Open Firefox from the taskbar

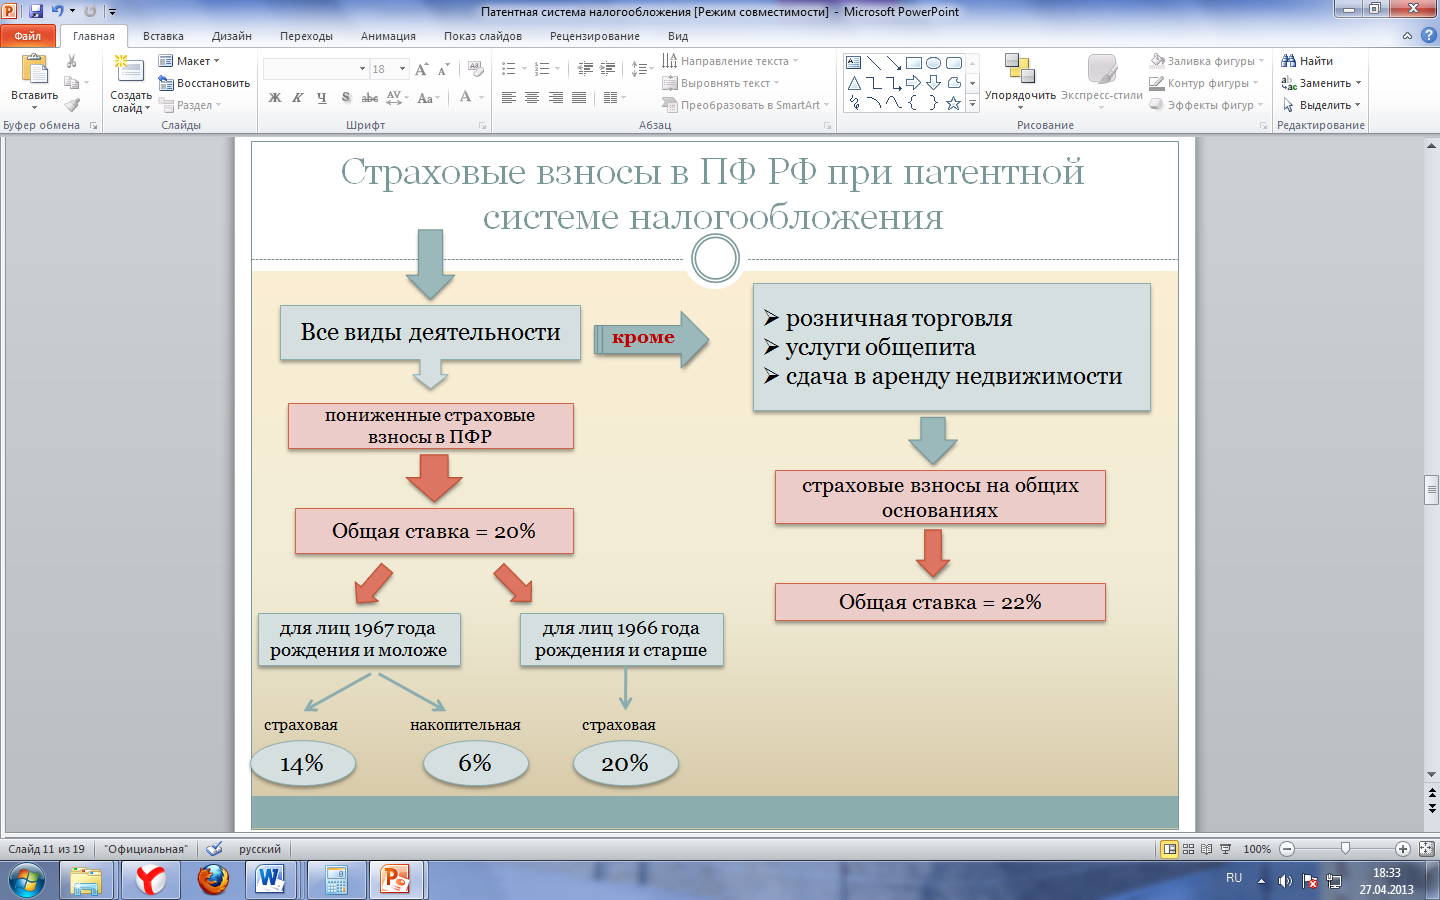point(213,880)
